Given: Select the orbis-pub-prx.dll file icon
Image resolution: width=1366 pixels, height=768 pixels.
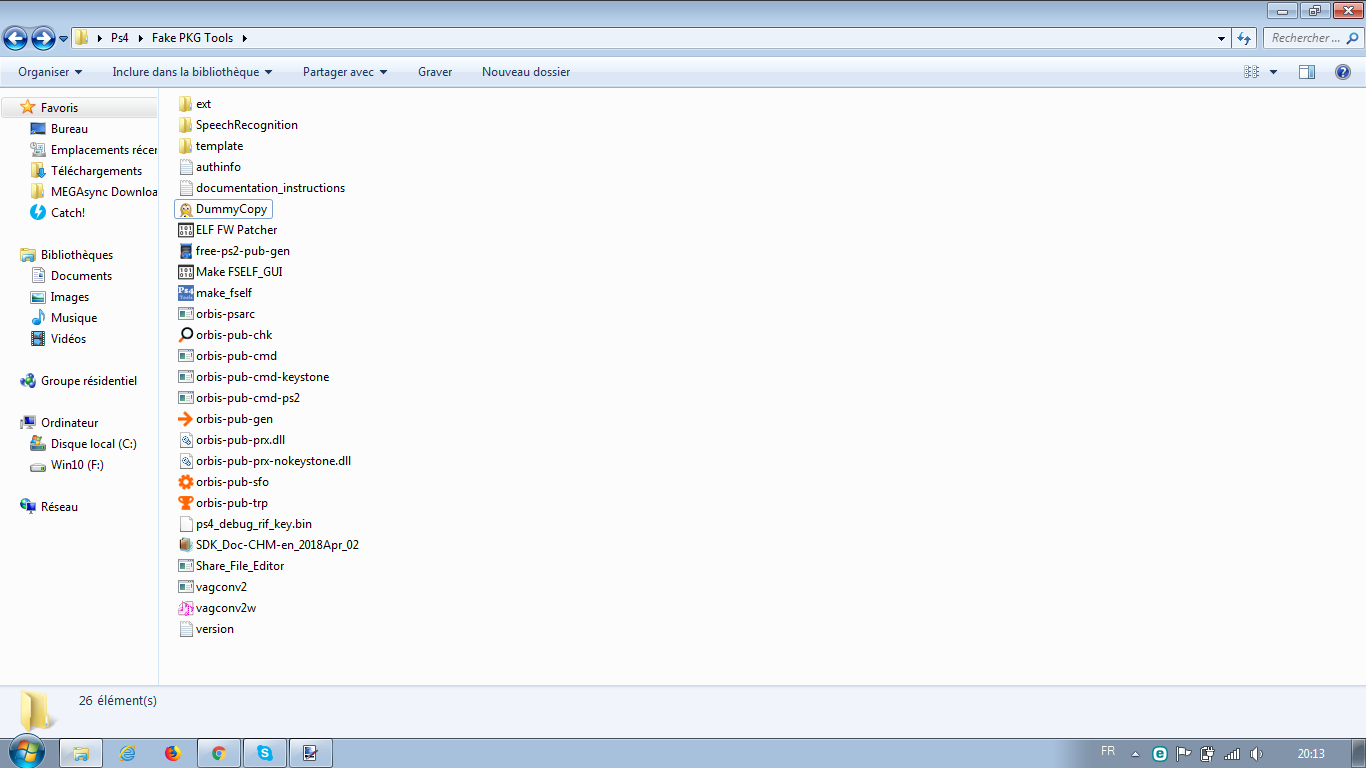Looking at the screenshot, I should [185, 440].
